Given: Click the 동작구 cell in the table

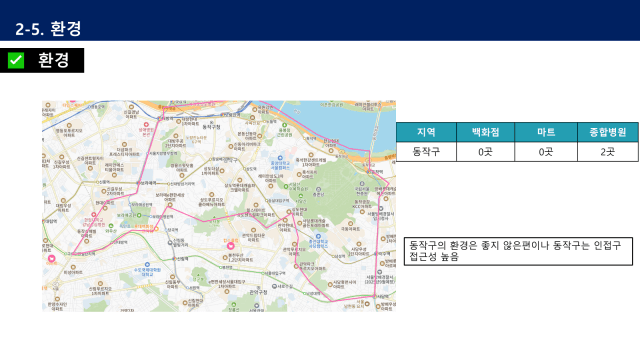Looking at the screenshot, I should 426,152.
